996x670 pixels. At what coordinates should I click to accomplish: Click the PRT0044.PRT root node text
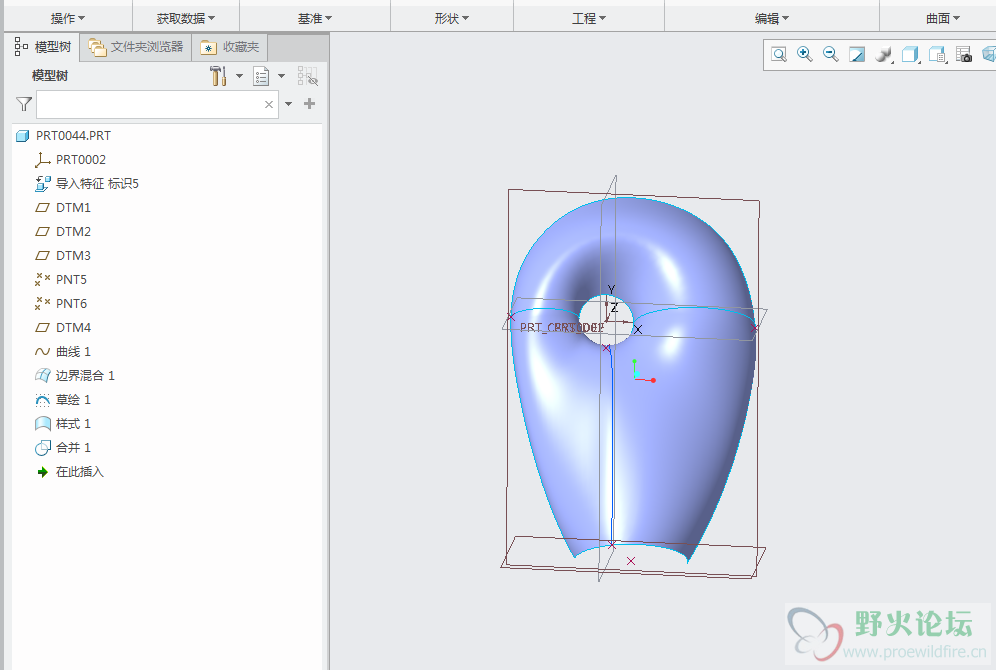coord(73,136)
